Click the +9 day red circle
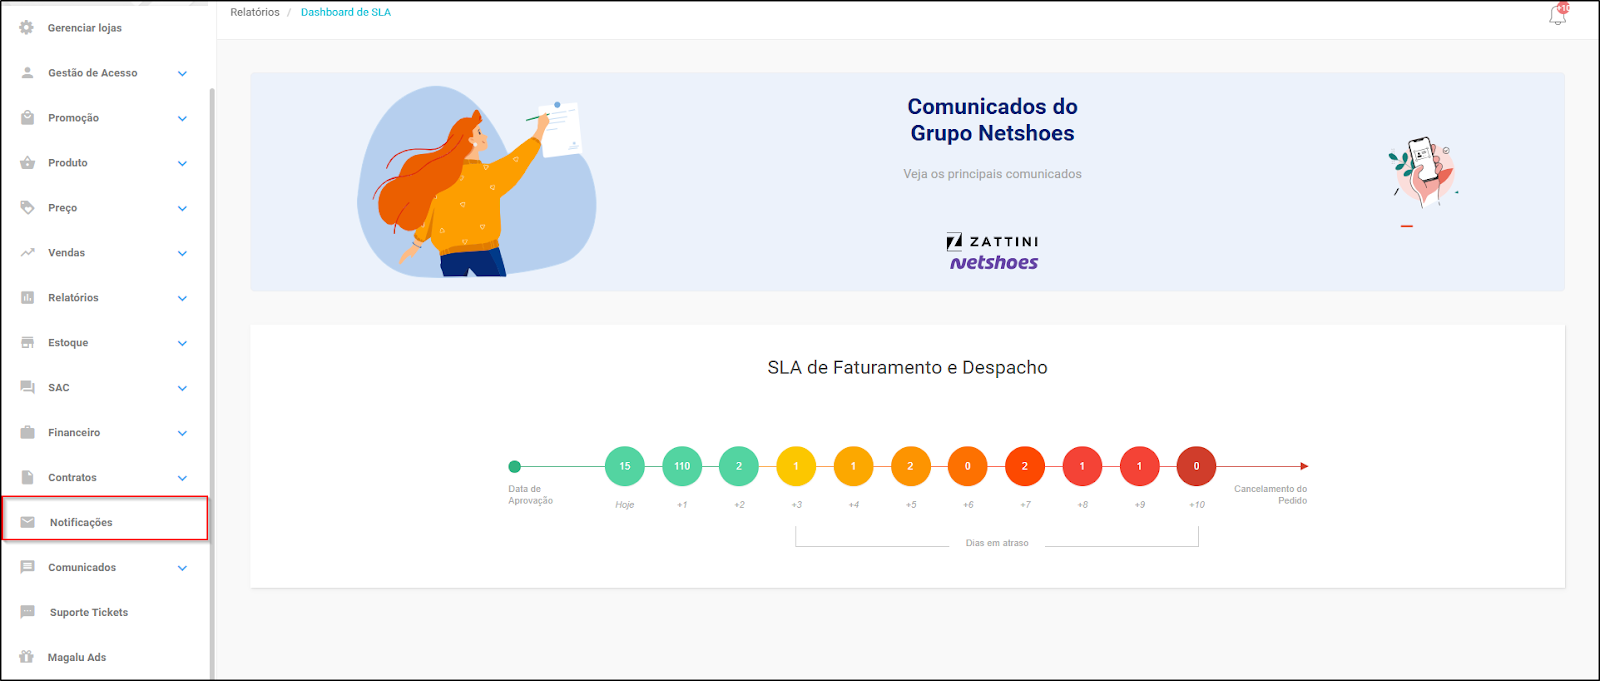The width and height of the screenshot is (1600, 681). (1139, 466)
